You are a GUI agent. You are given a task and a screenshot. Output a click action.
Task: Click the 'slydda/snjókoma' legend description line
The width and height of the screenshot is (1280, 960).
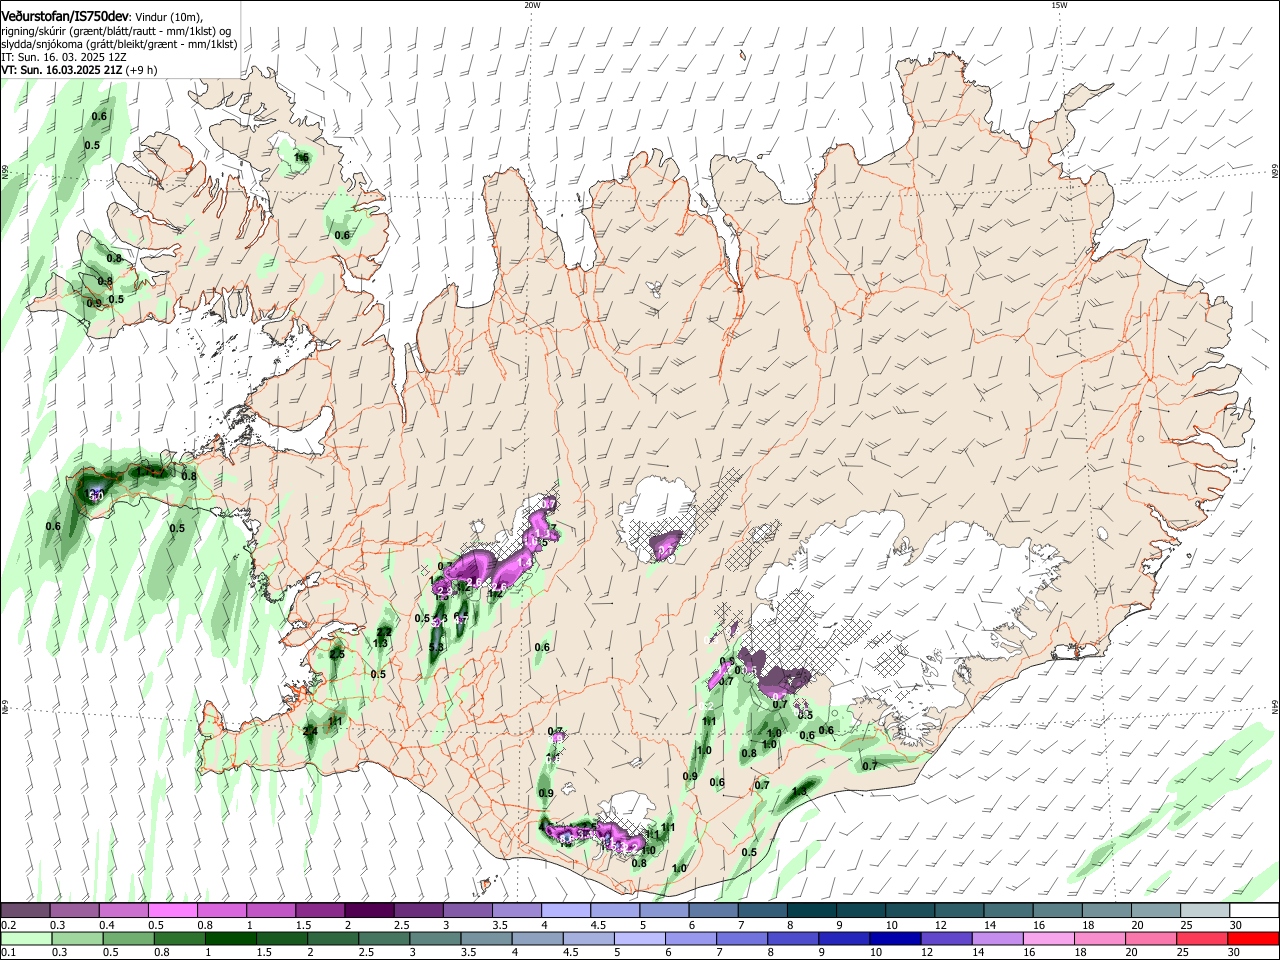(x=118, y=44)
